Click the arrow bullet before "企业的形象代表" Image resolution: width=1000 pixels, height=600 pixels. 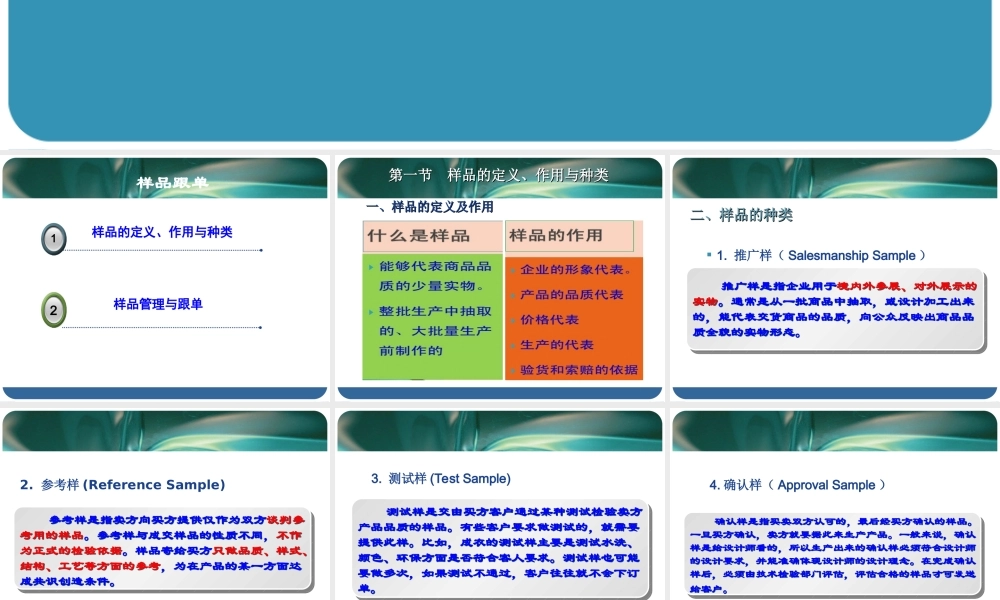tap(512, 269)
